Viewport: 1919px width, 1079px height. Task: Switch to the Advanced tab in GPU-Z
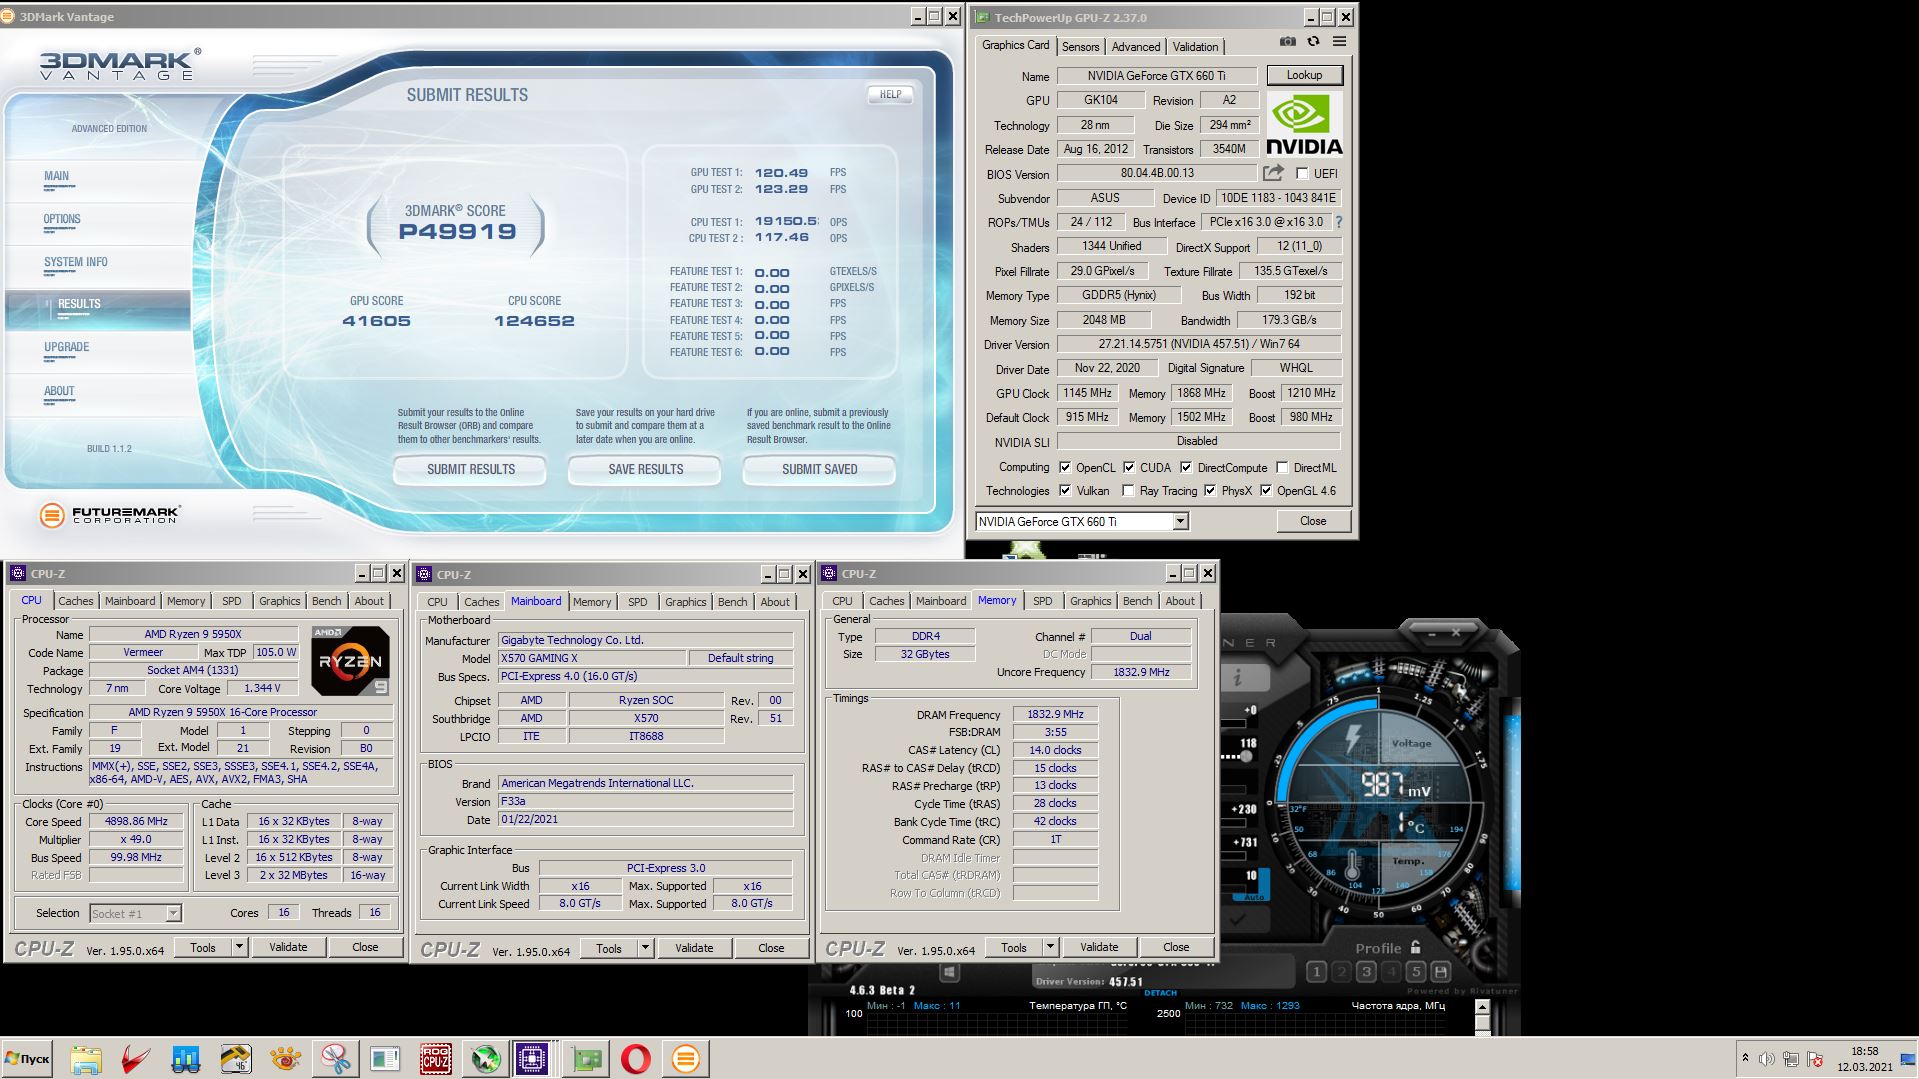coord(1136,46)
